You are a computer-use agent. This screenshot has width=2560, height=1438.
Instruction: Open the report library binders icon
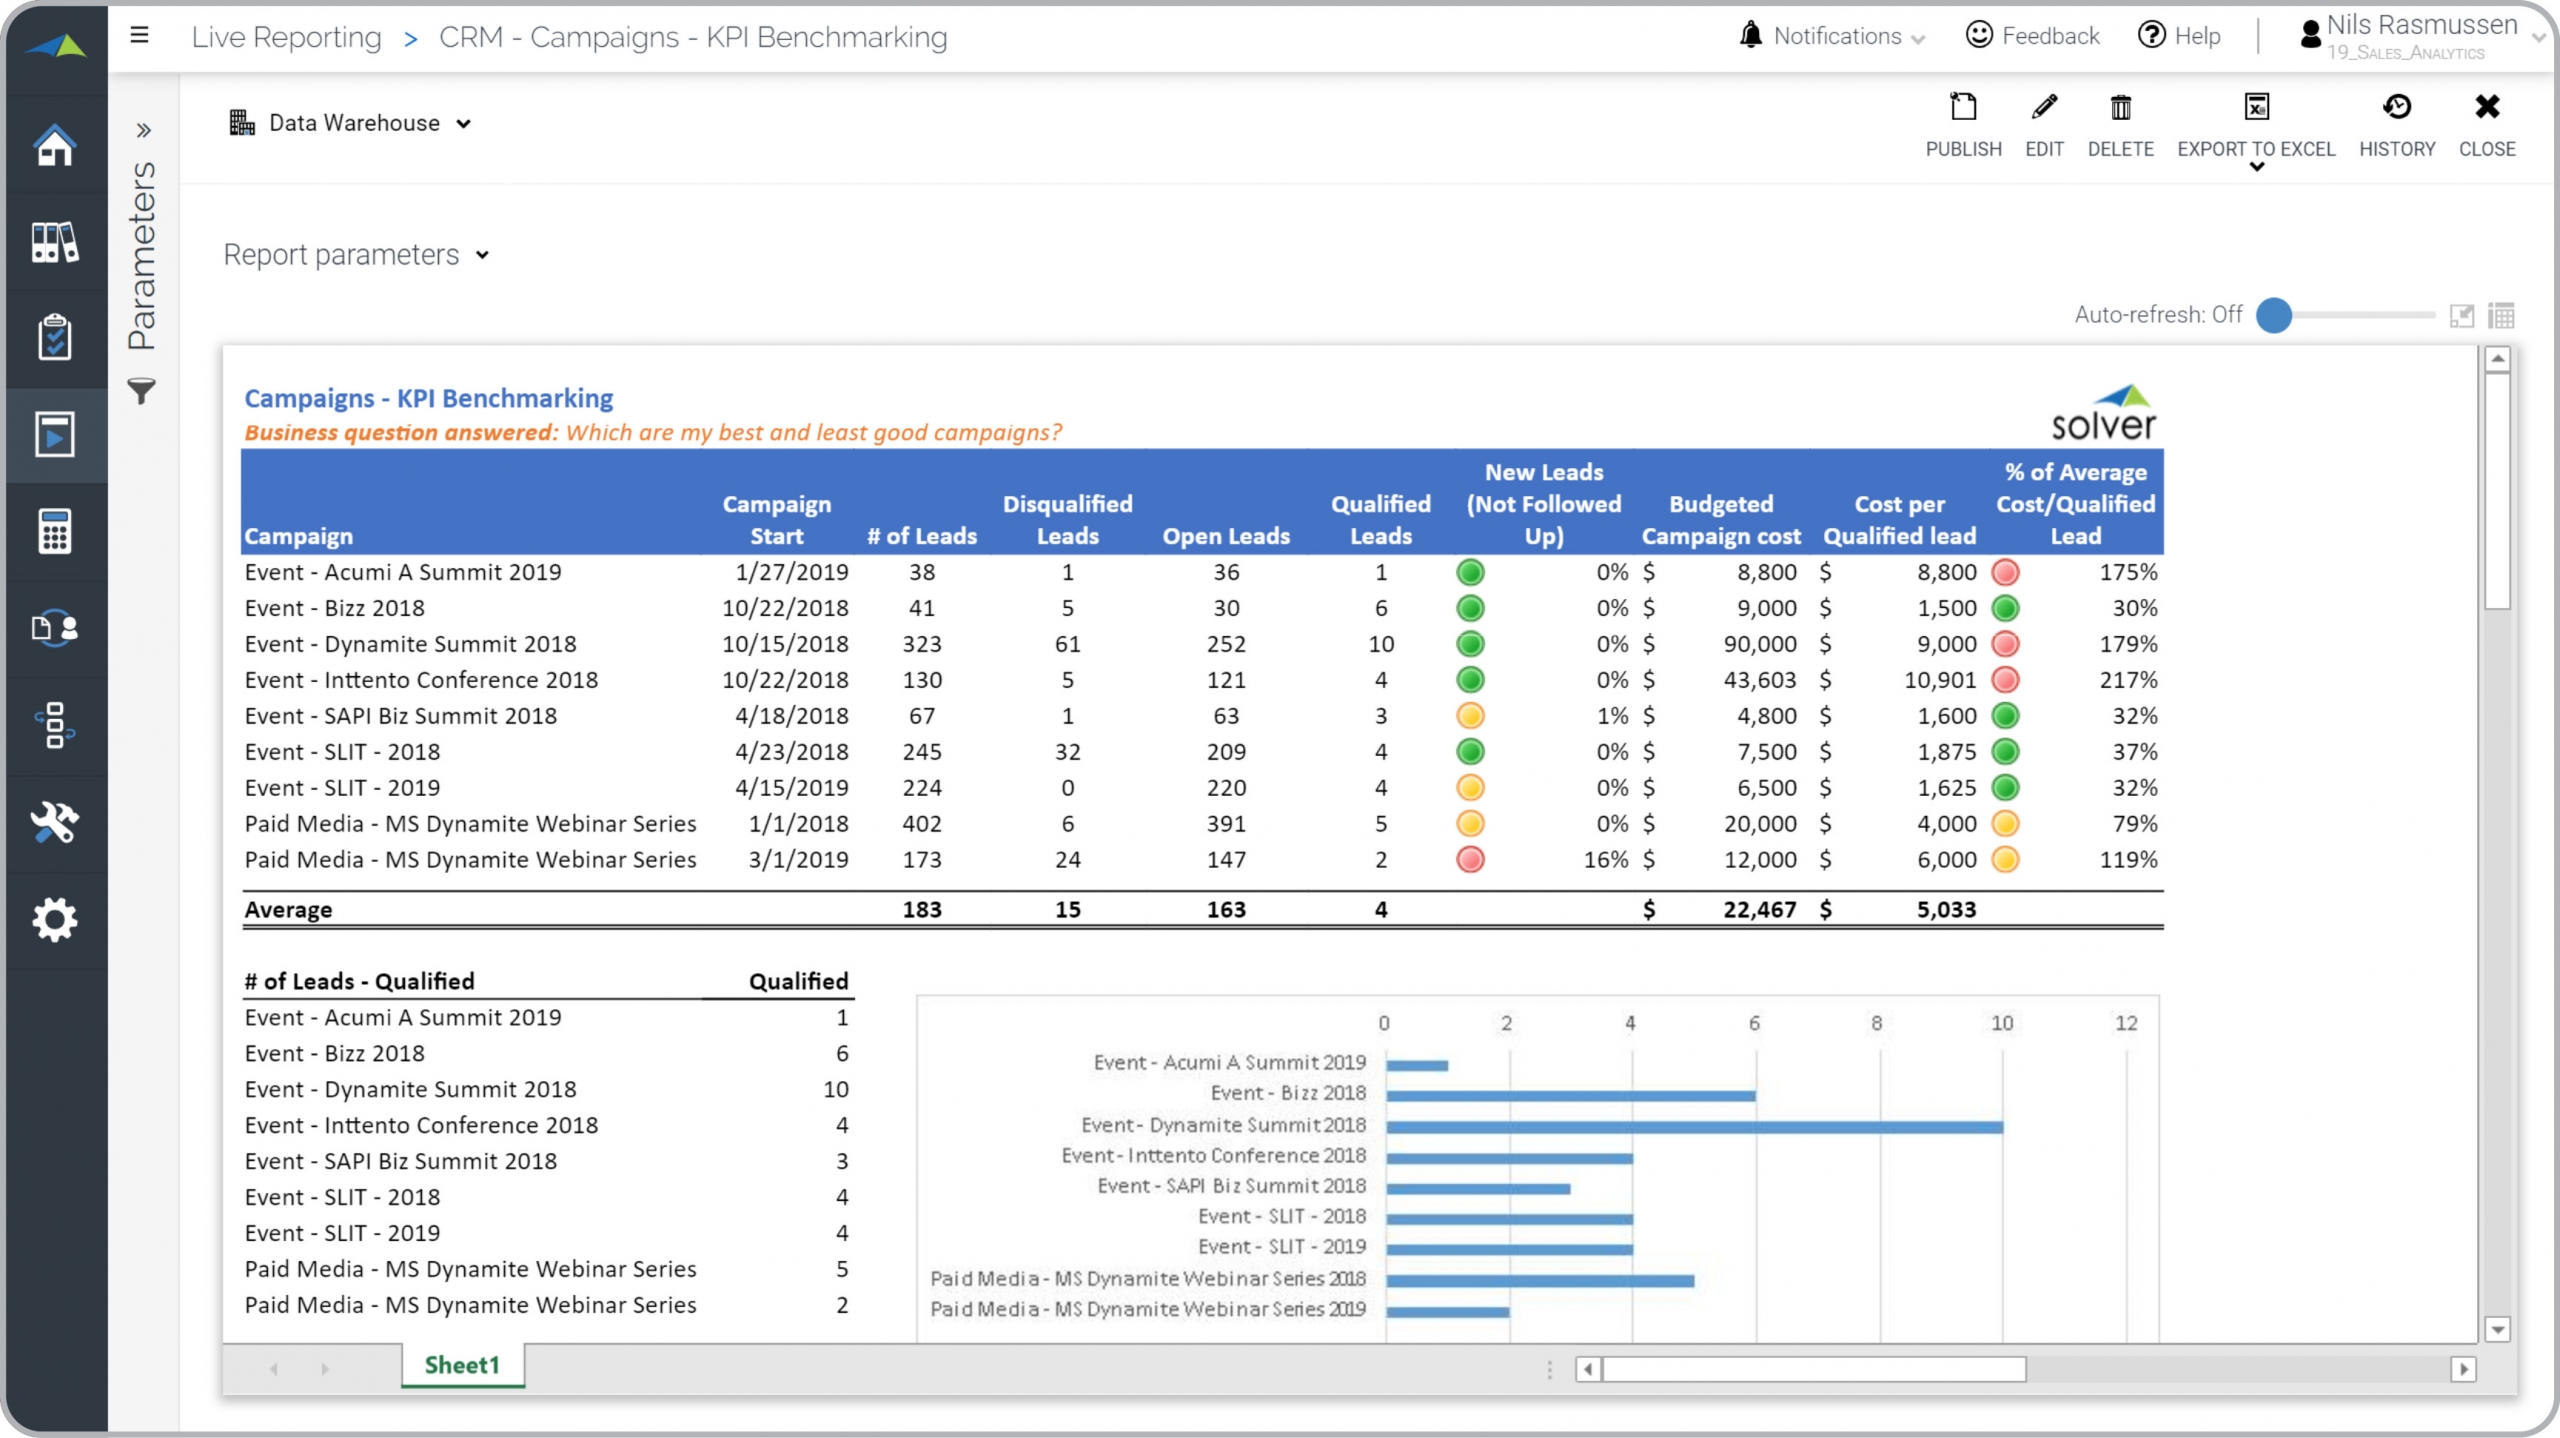(54, 242)
